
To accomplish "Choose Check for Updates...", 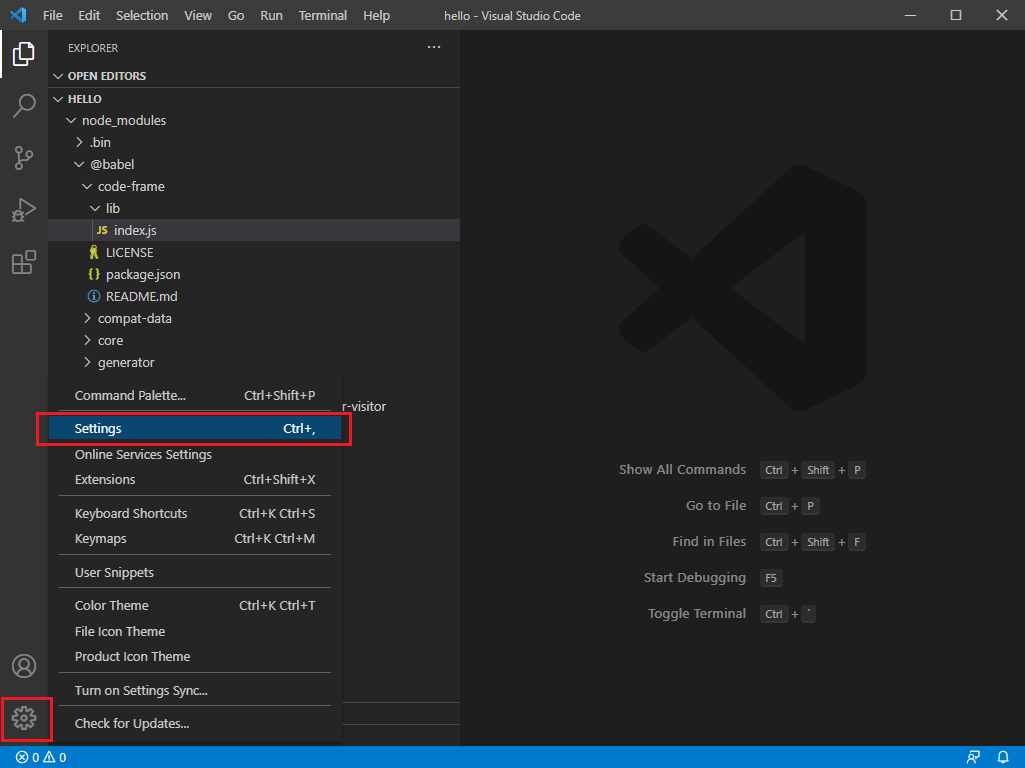I will 195,724.
